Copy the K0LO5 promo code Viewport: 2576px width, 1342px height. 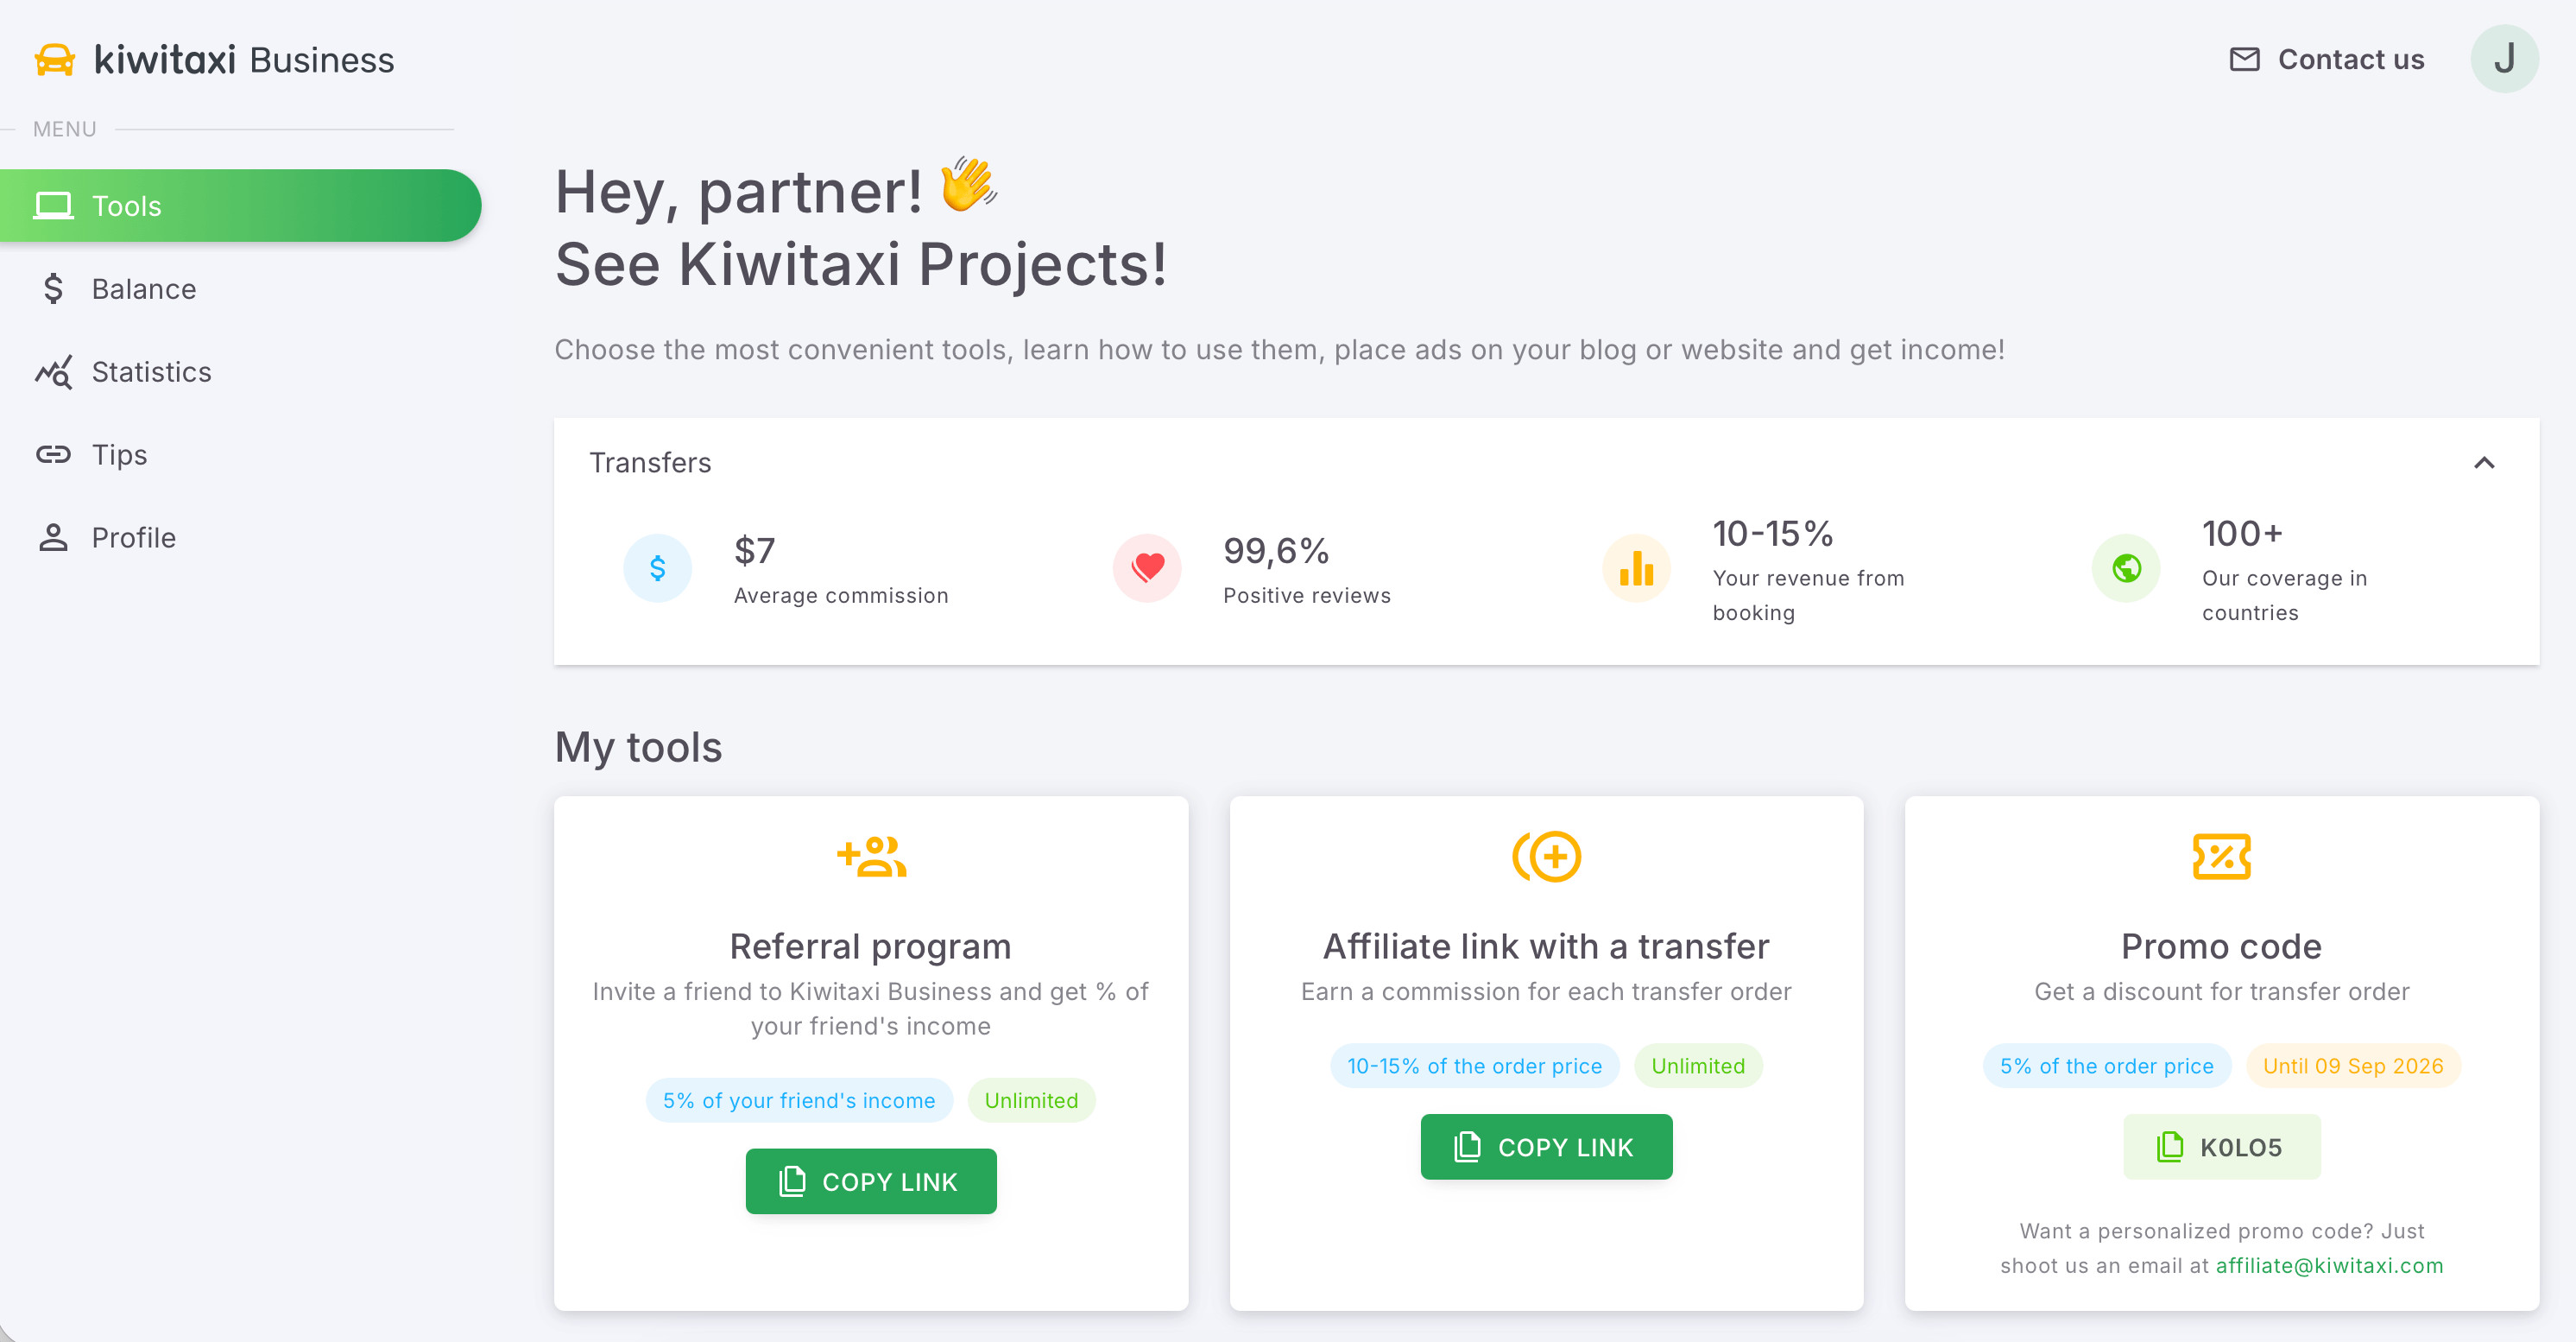(2221, 1147)
